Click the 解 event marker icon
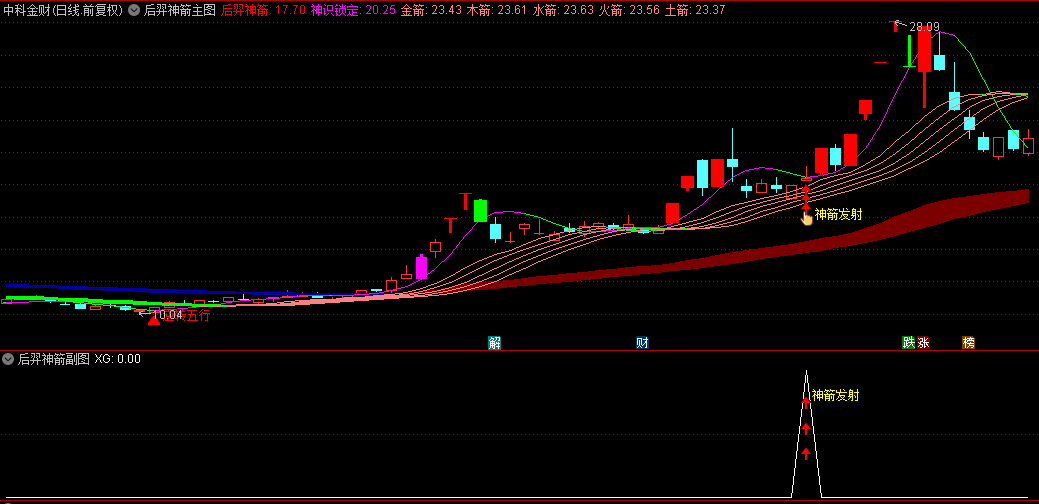Screen dimensions: 1039x504 point(494,342)
